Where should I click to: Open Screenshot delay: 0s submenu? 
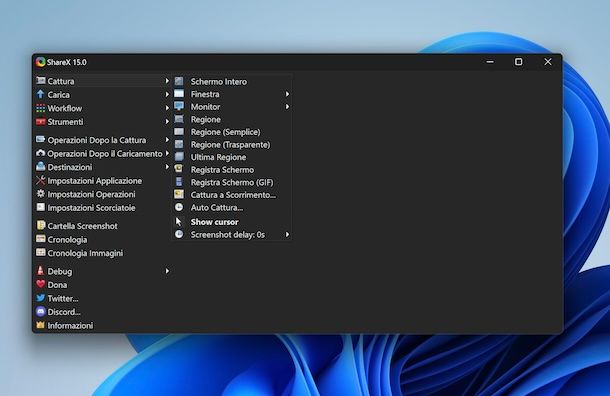tap(231, 235)
